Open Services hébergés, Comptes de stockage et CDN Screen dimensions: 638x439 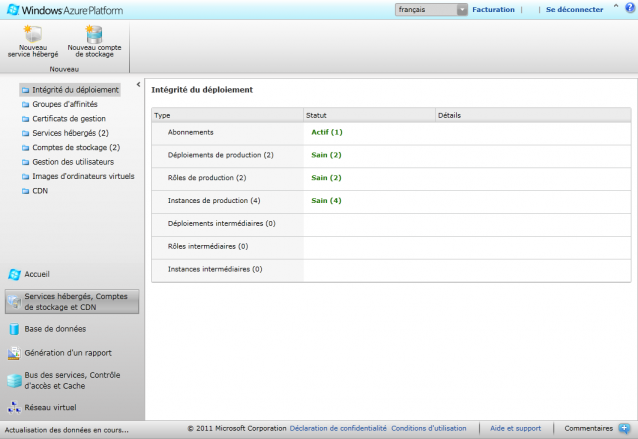[72, 301]
